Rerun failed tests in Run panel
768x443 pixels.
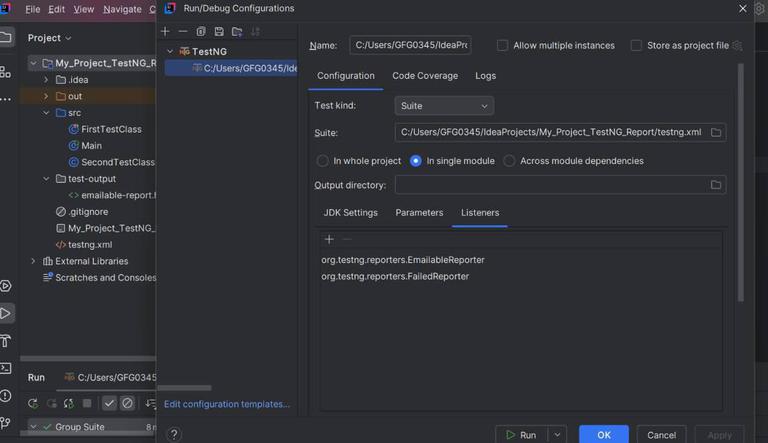(51, 403)
